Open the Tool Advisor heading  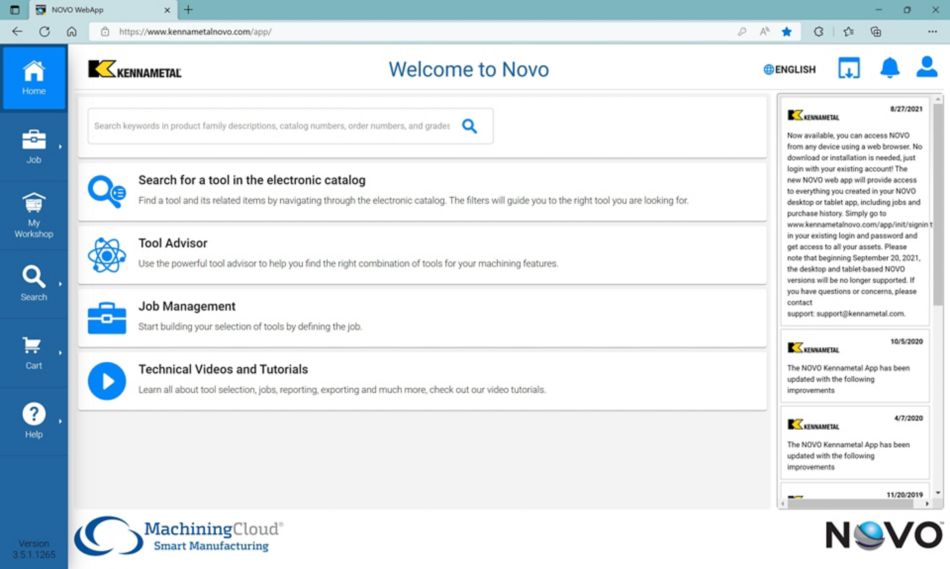click(x=173, y=243)
